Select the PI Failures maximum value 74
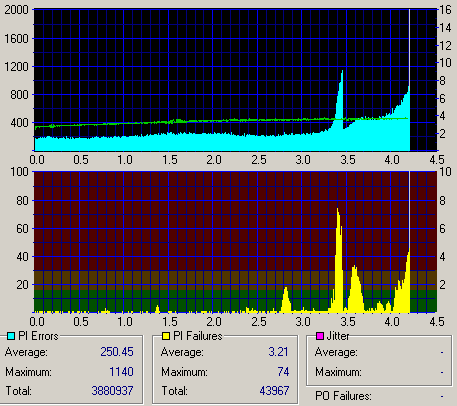The image size is (457, 406). pyautogui.click(x=283, y=372)
